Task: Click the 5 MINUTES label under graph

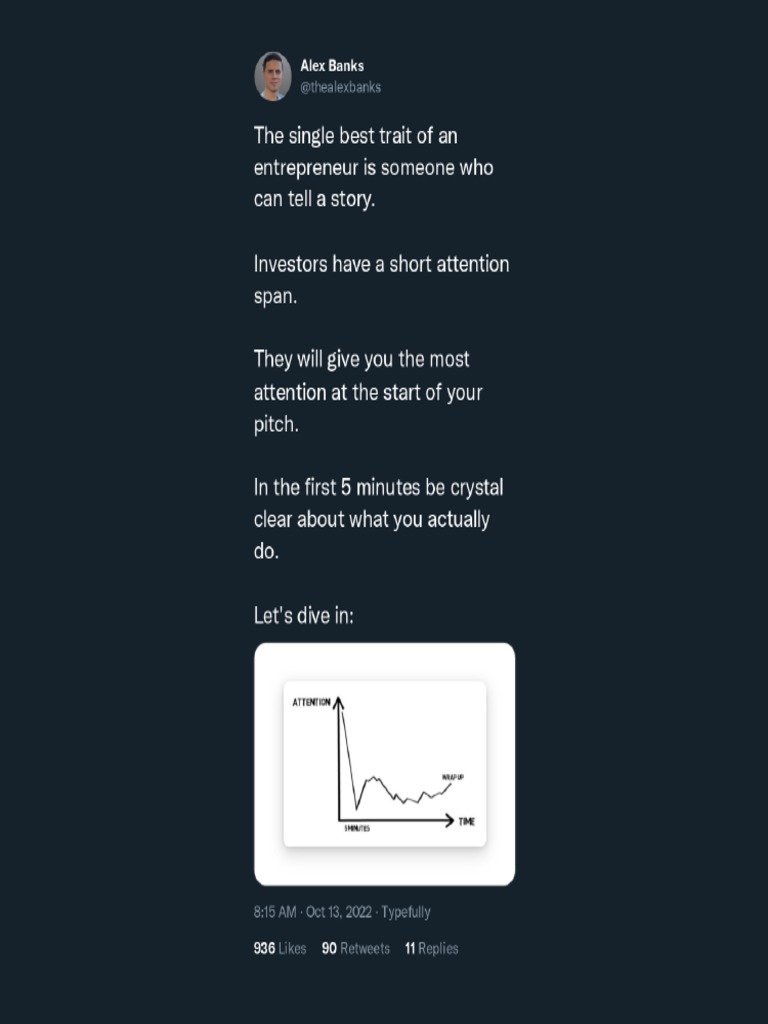Action: (357, 829)
